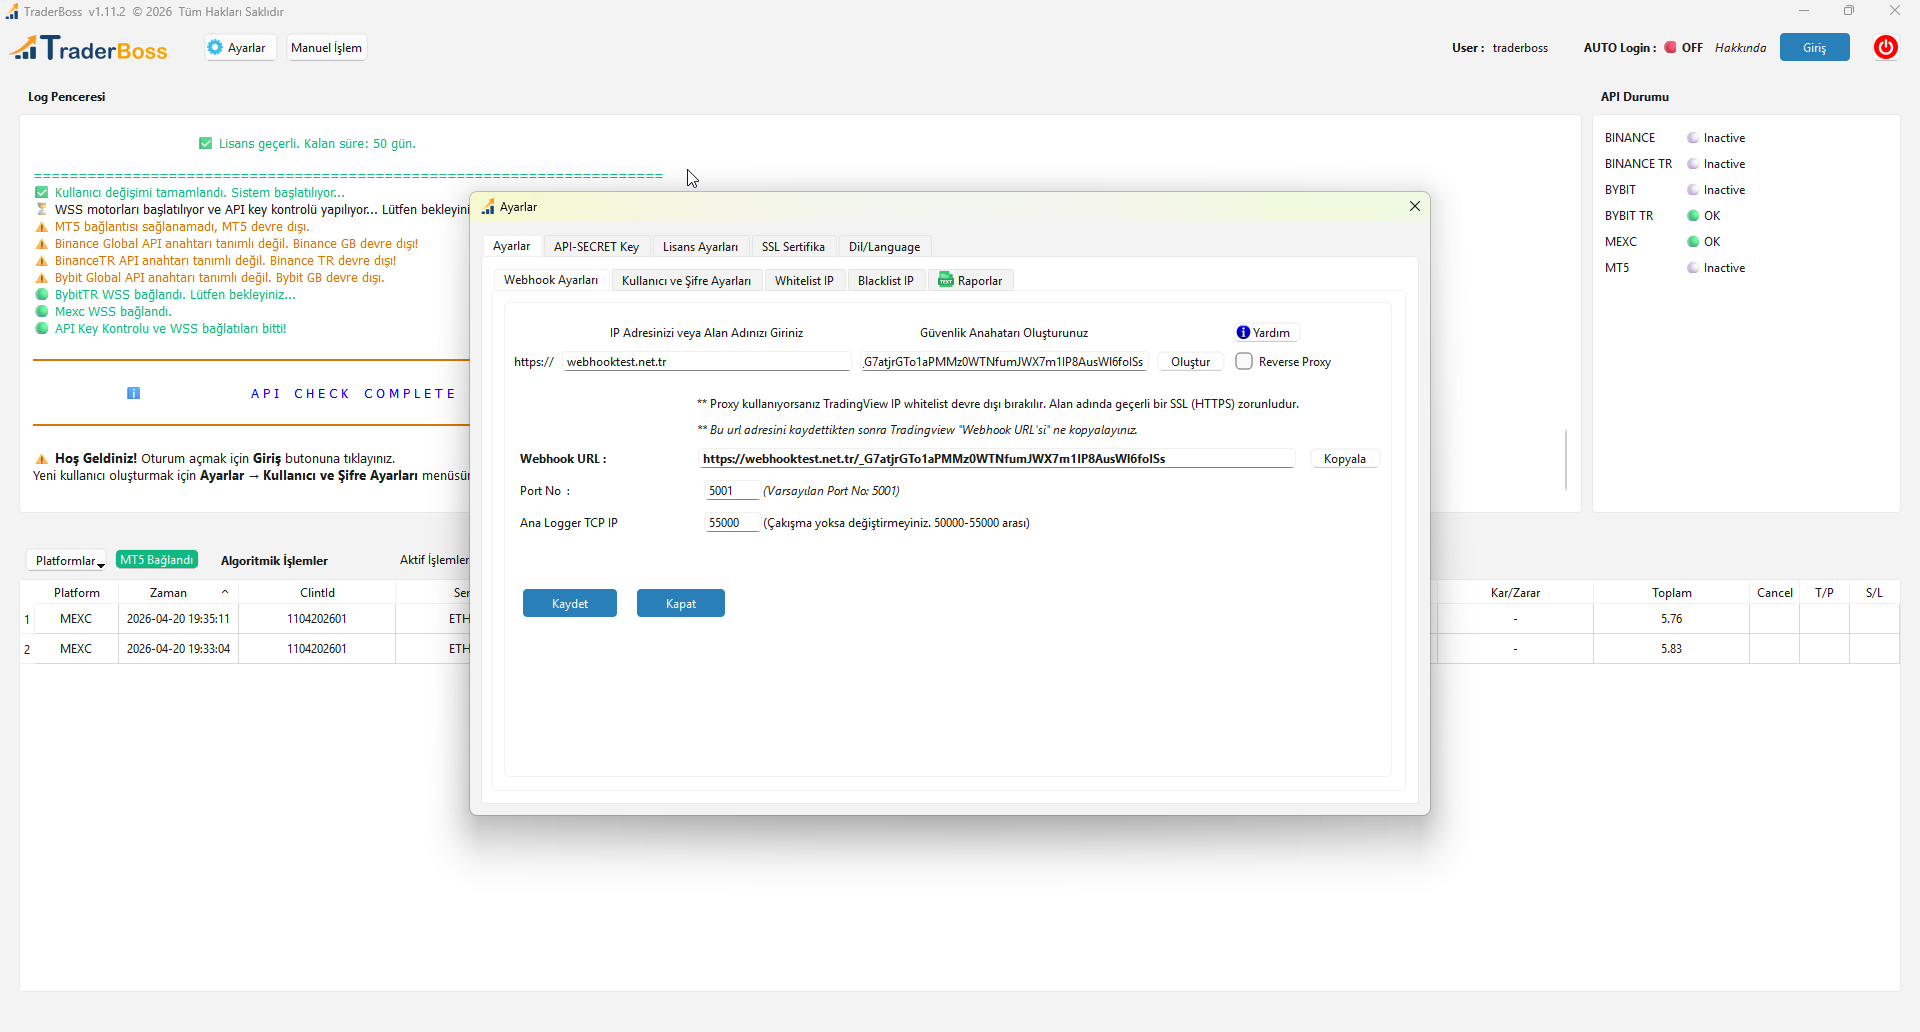Switch to Lisans Ayarları tab
Screen dimensions: 1920x1032
[x=700, y=247]
